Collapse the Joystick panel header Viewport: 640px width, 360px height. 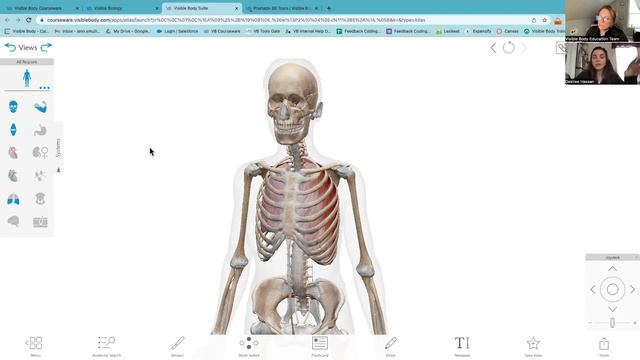[x=613, y=258]
